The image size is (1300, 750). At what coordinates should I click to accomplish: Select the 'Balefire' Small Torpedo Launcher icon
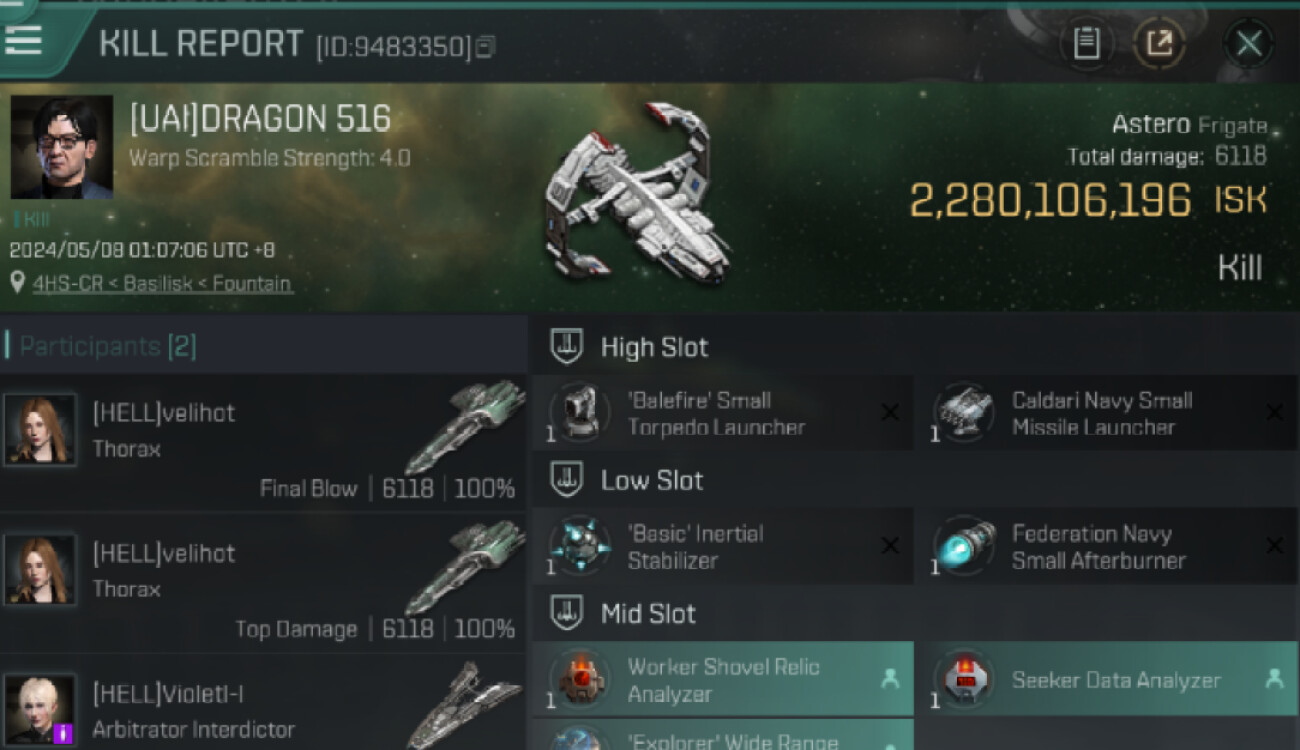pos(579,412)
